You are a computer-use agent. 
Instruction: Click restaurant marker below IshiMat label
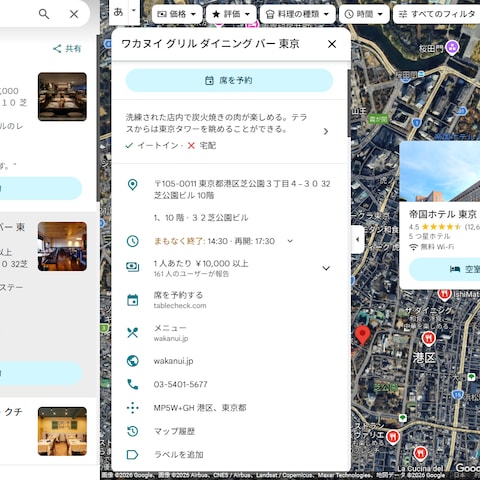(444, 294)
